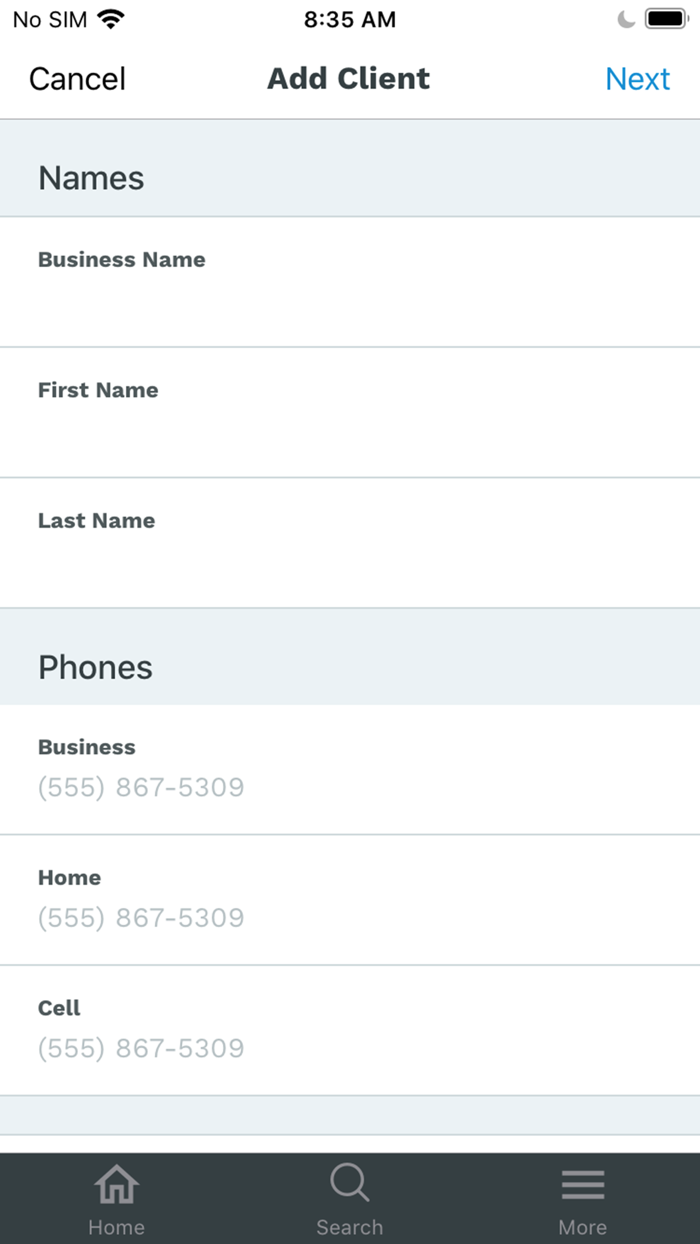The image size is (700, 1244).
Task: Switch to the Home tab
Action: [116, 1195]
